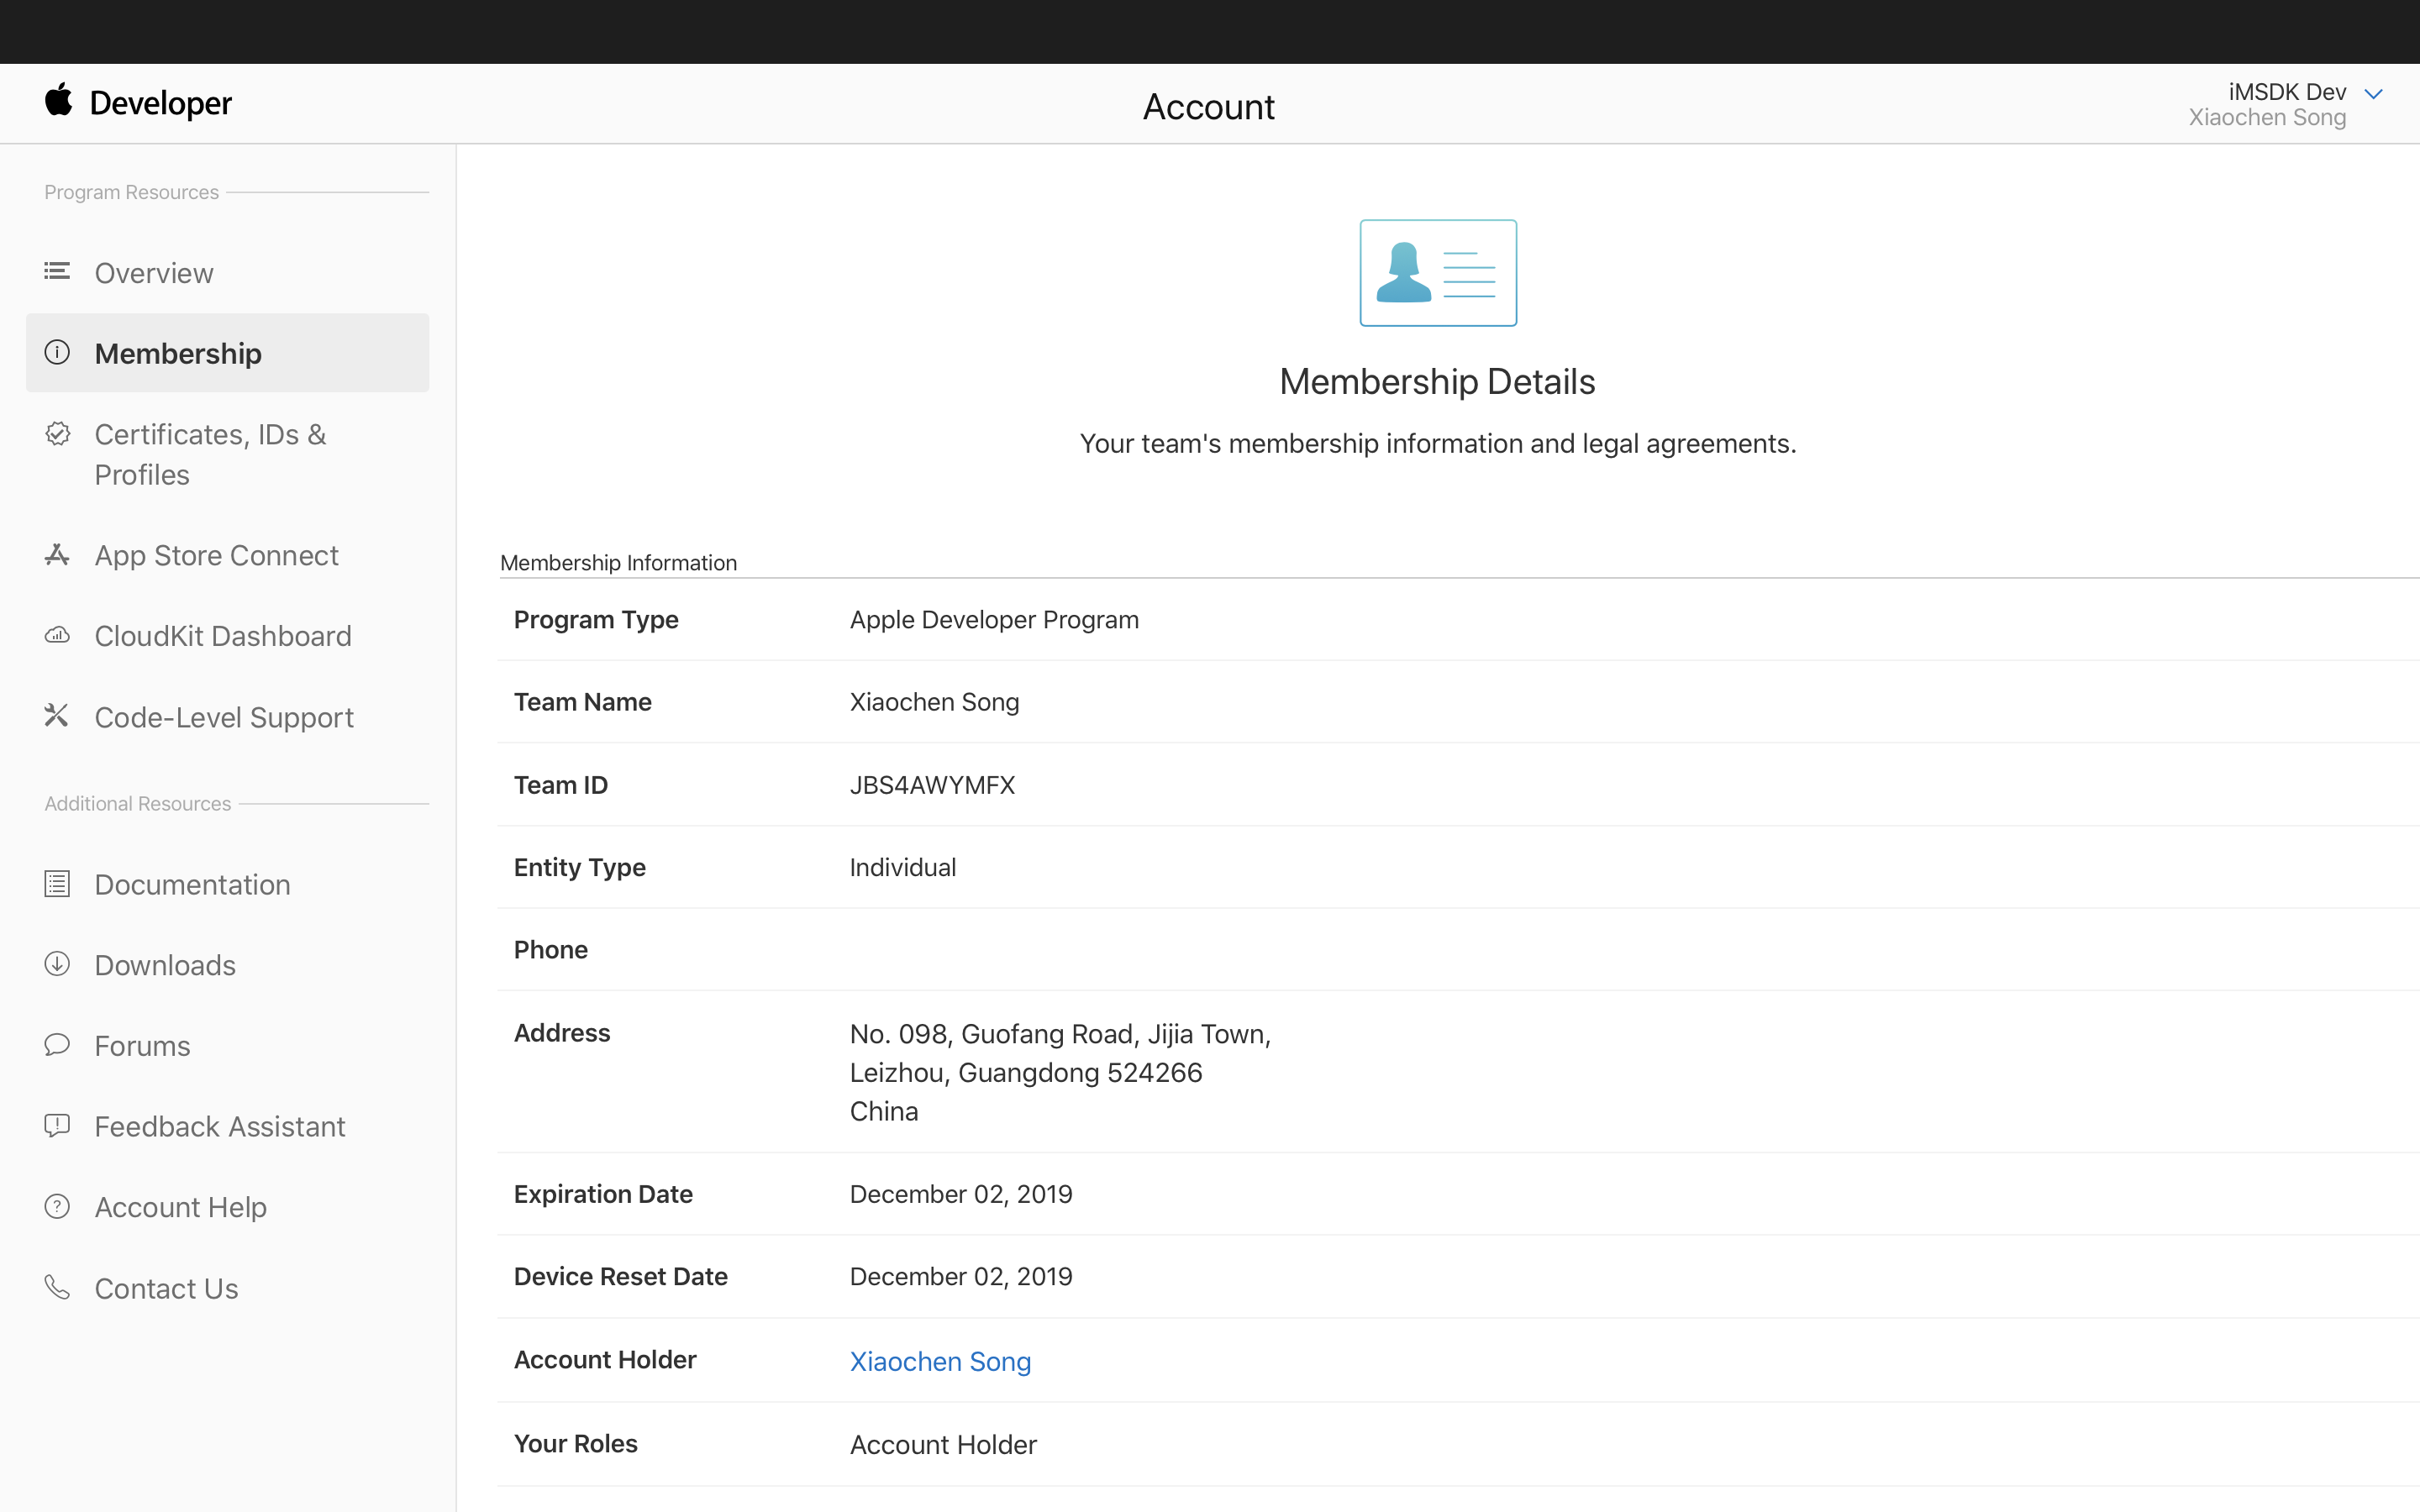
Task: Open Feedback Assistant link
Action: point(220,1127)
